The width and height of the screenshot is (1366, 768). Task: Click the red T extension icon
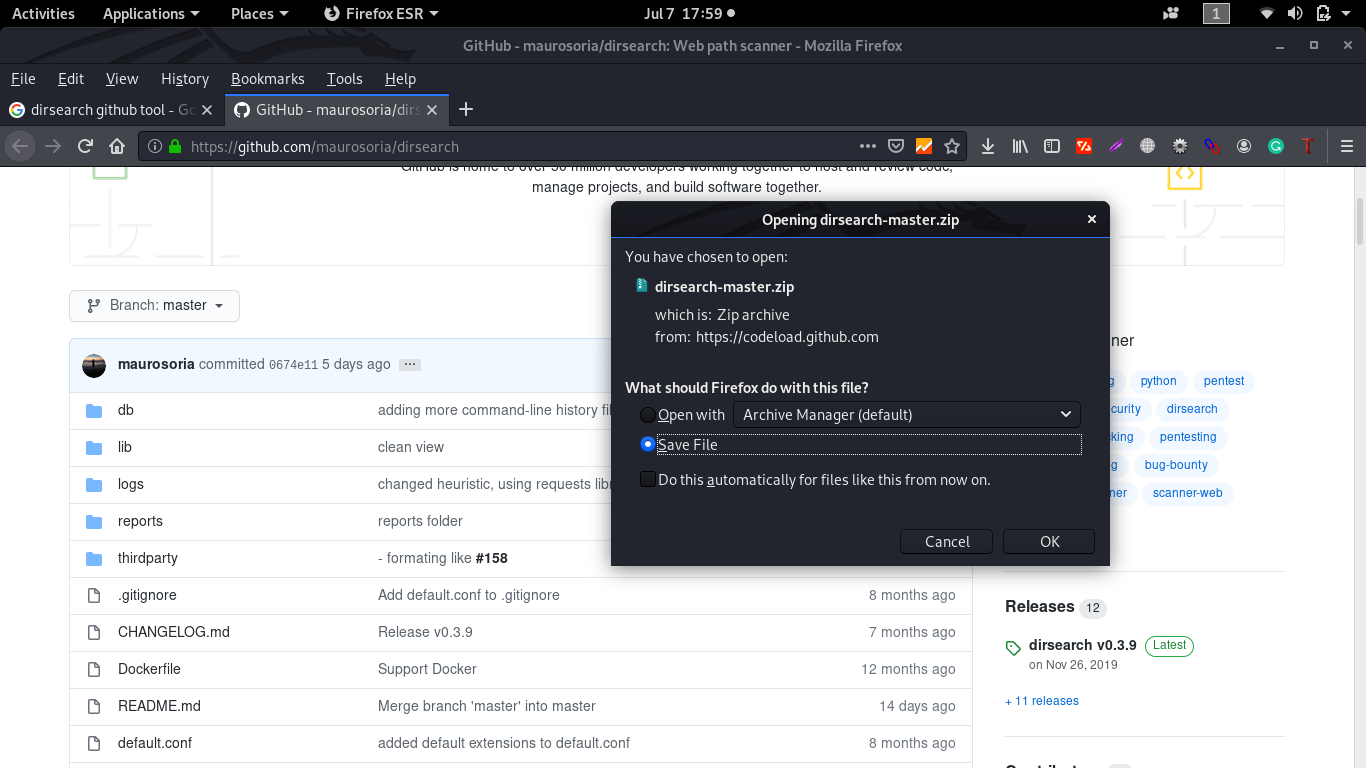[1307, 146]
